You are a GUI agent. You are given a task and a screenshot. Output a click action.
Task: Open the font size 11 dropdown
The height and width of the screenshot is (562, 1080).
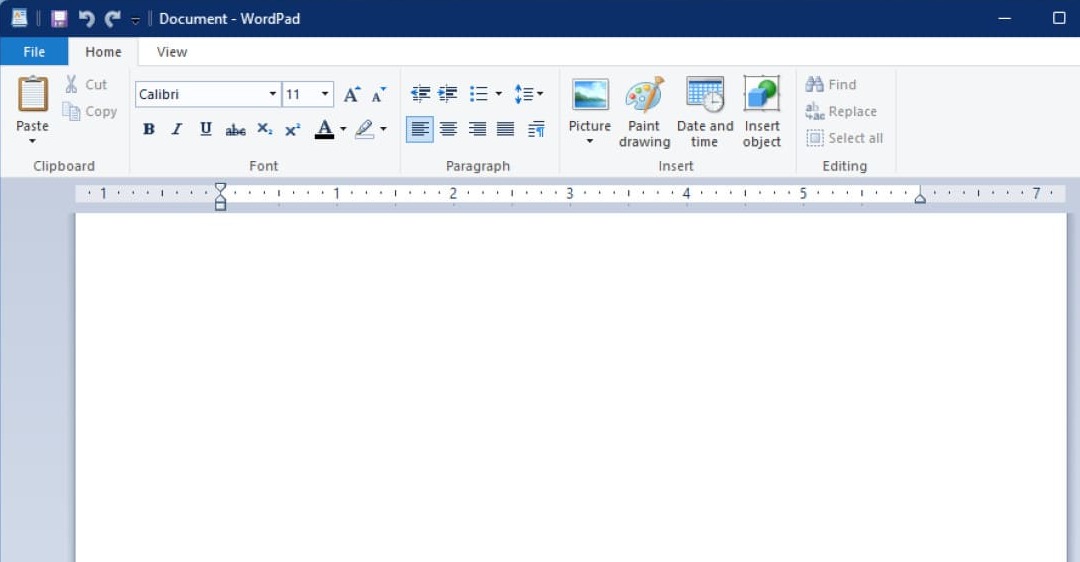[x=324, y=94]
